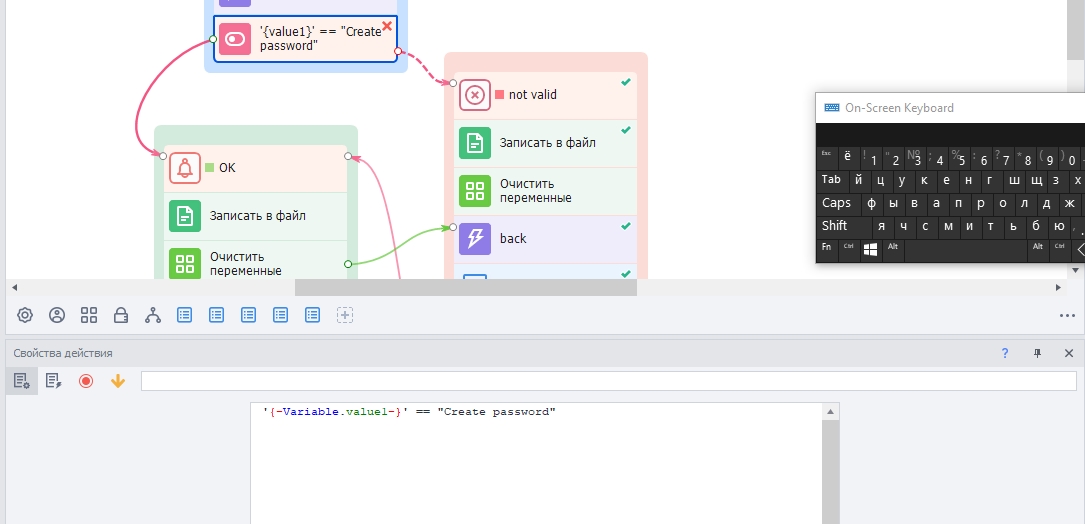
Task: Toggle the Caps key on On-Screen Keyboard
Action: (x=837, y=204)
